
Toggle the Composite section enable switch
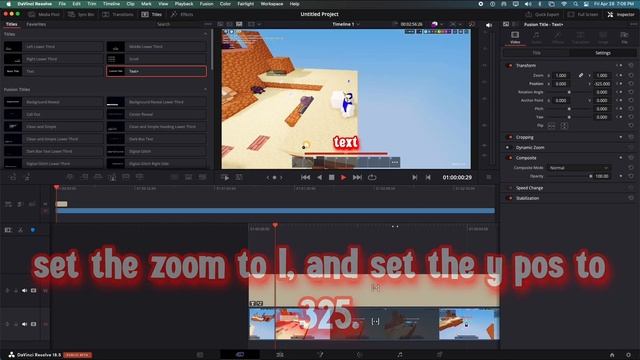(x=509, y=158)
